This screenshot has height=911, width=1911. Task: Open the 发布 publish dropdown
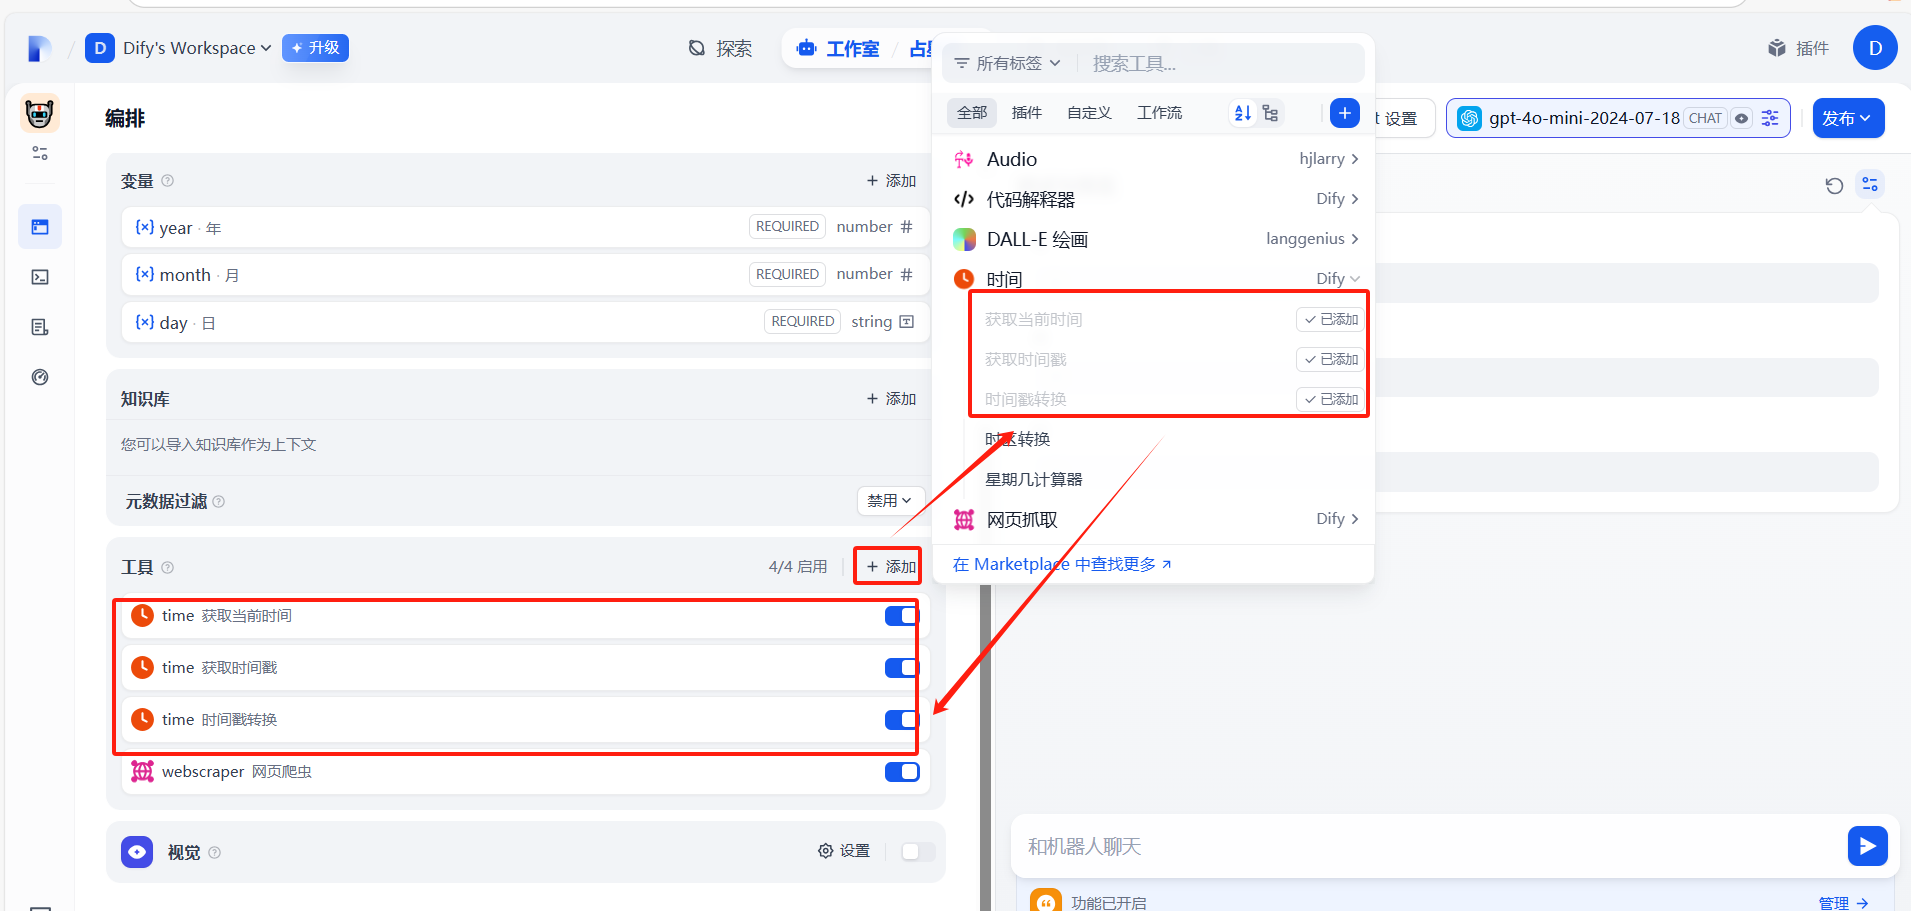[1848, 118]
